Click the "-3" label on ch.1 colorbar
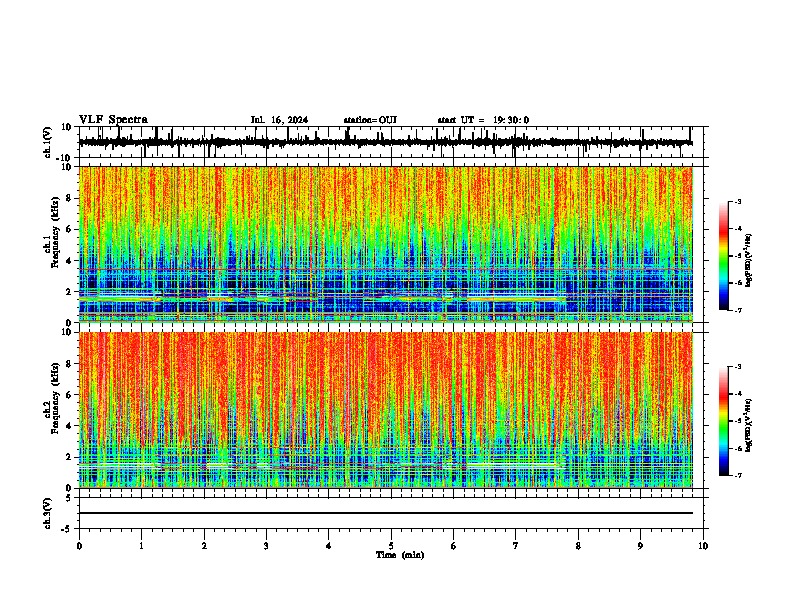792x612 pixels. [x=737, y=201]
